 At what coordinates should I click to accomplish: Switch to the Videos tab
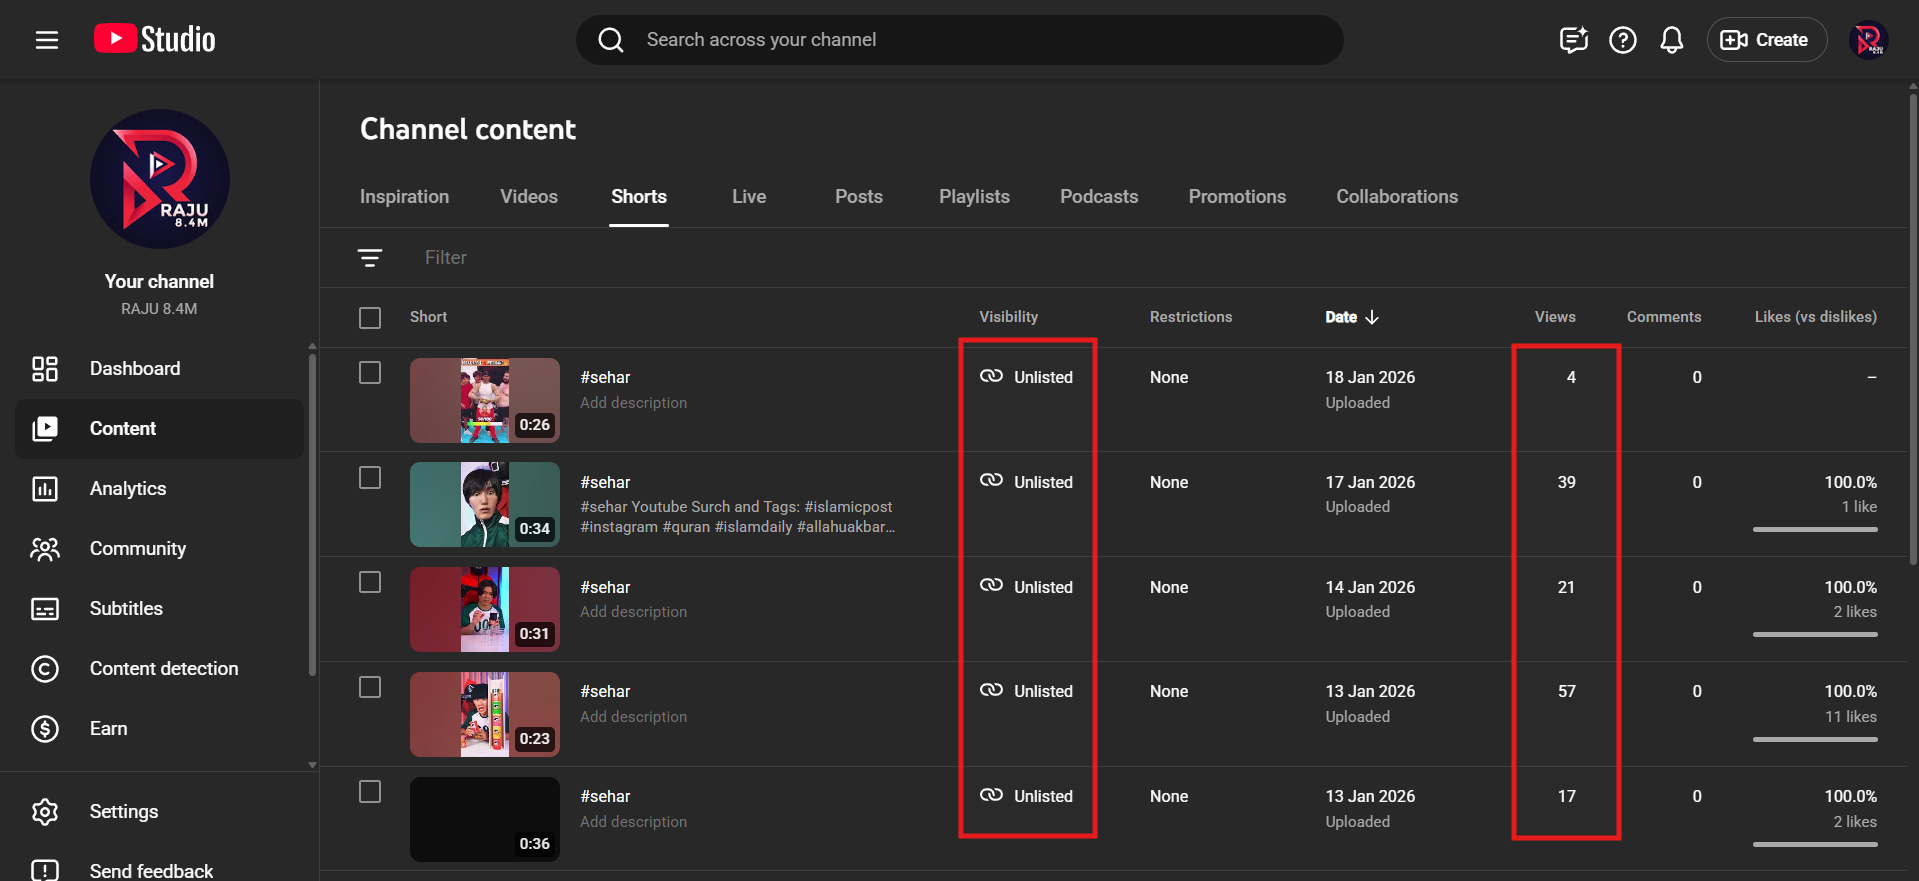click(x=529, y=197)
